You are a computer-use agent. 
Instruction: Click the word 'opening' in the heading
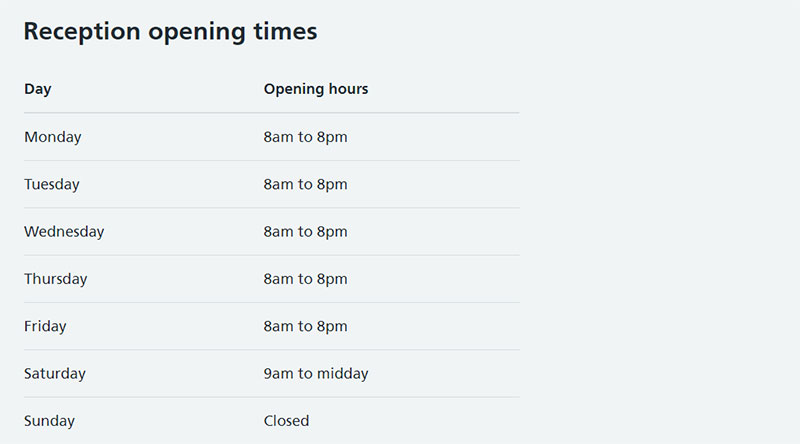tap(197, 33)
